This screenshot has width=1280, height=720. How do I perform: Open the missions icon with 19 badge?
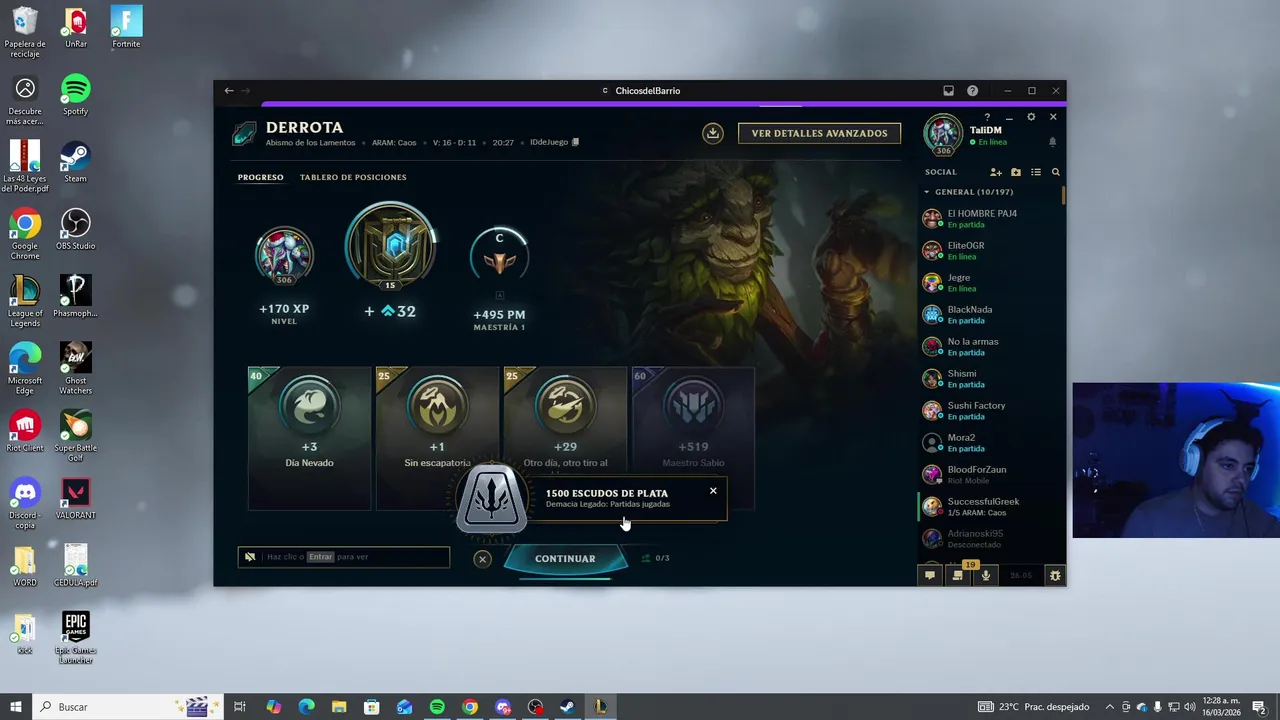(x=958, y=574)
